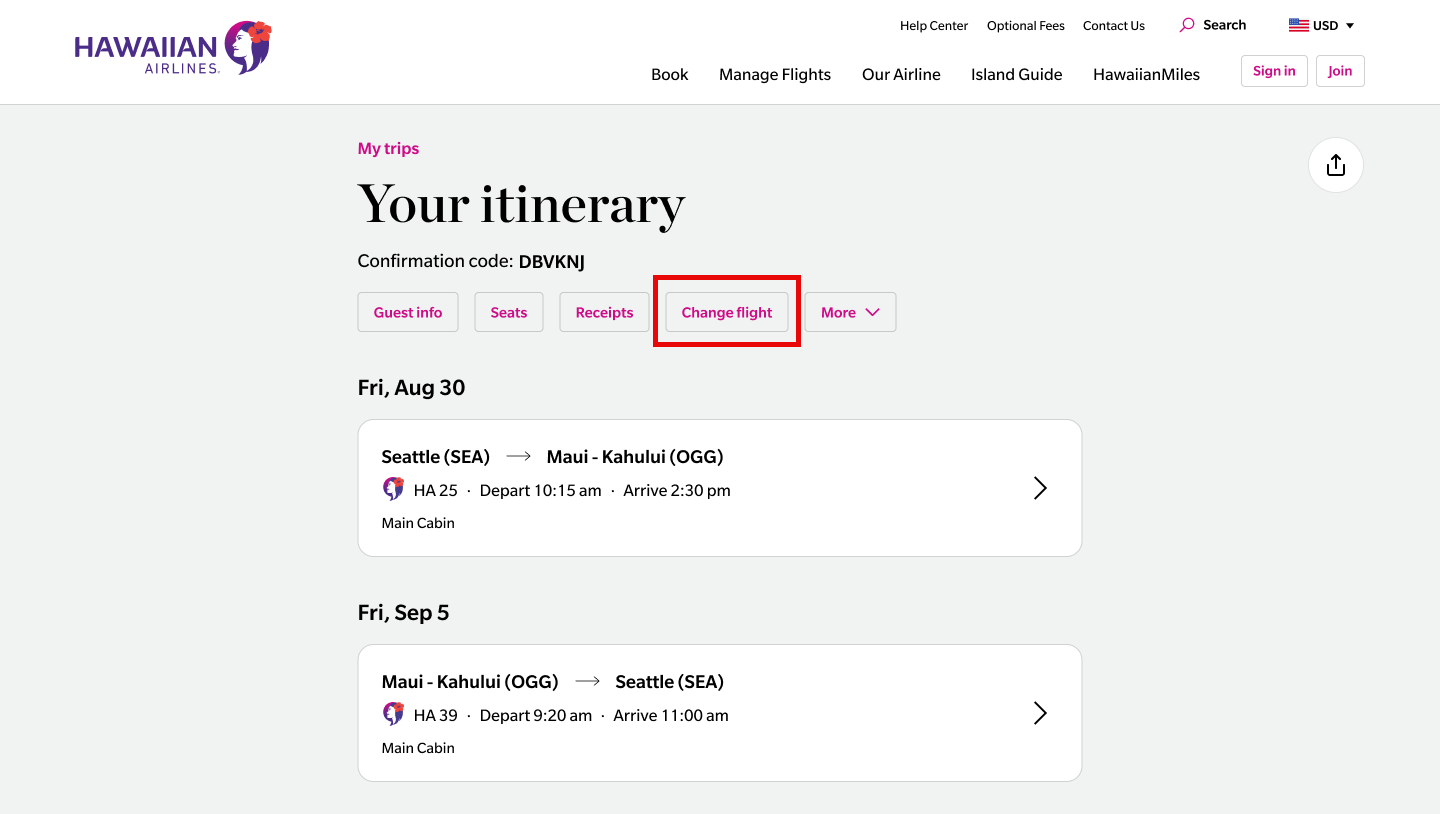Open HA 39 flight details chevron
The image size is (1440, 814).
coord(1040,713)
